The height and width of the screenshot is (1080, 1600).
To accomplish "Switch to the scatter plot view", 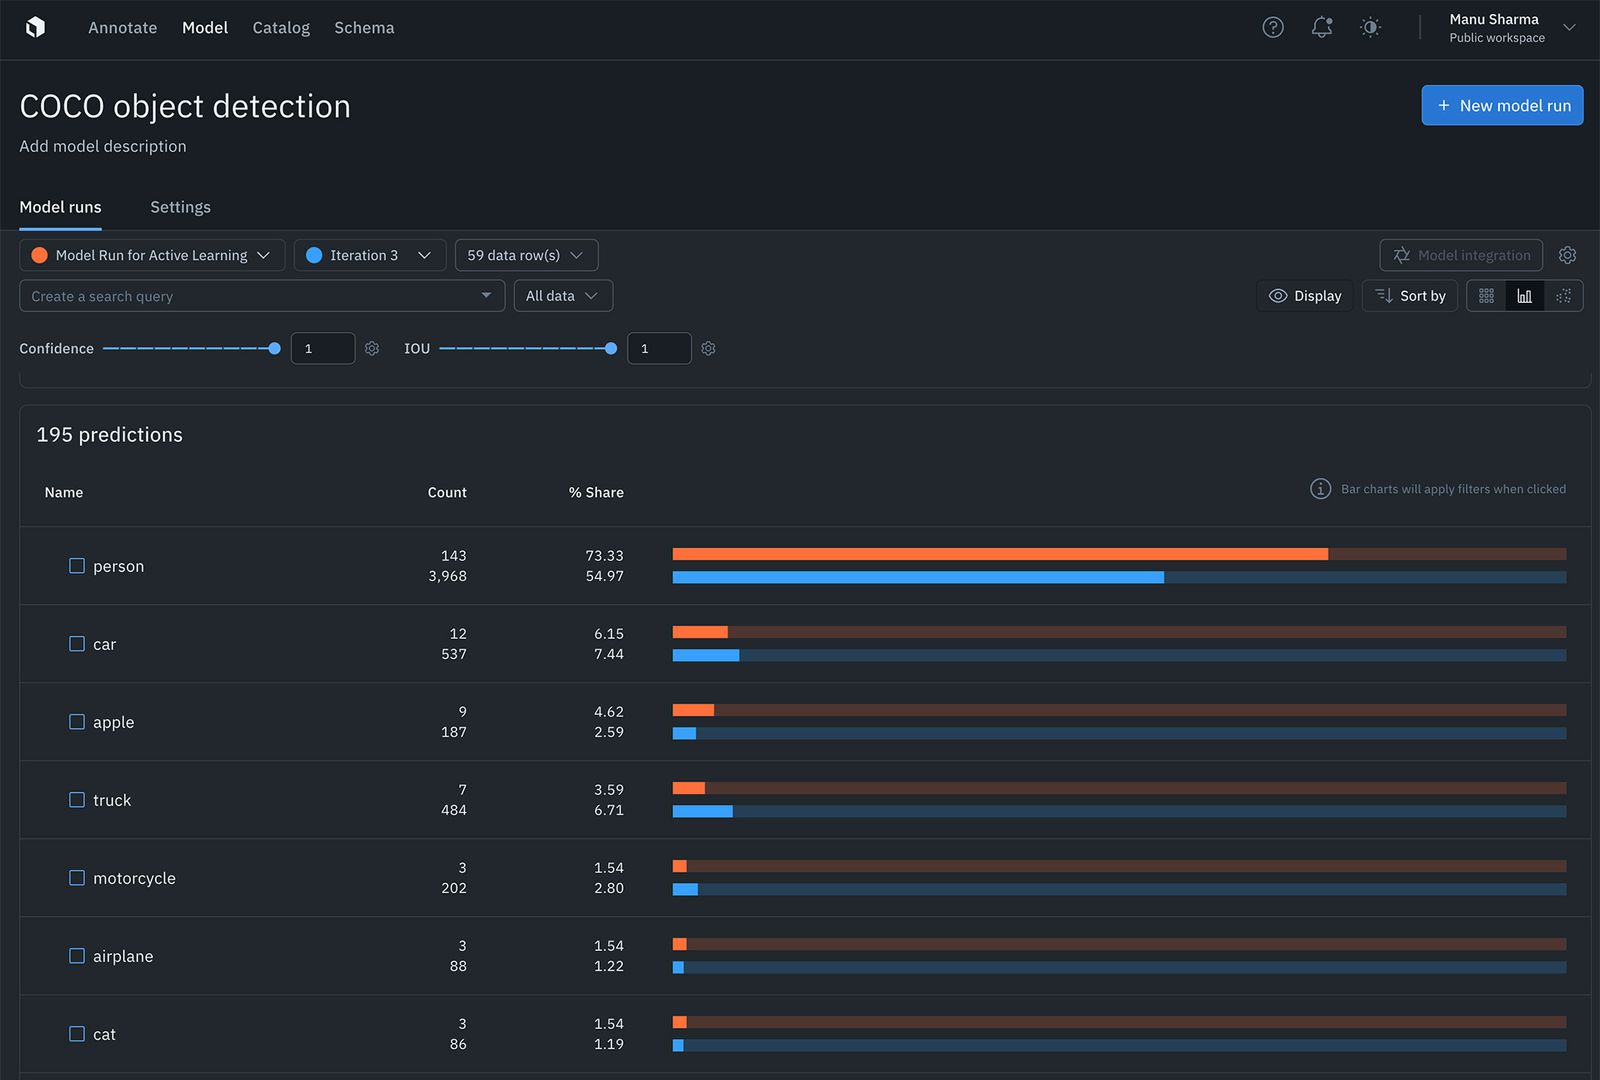I will tap(1563, 295).
